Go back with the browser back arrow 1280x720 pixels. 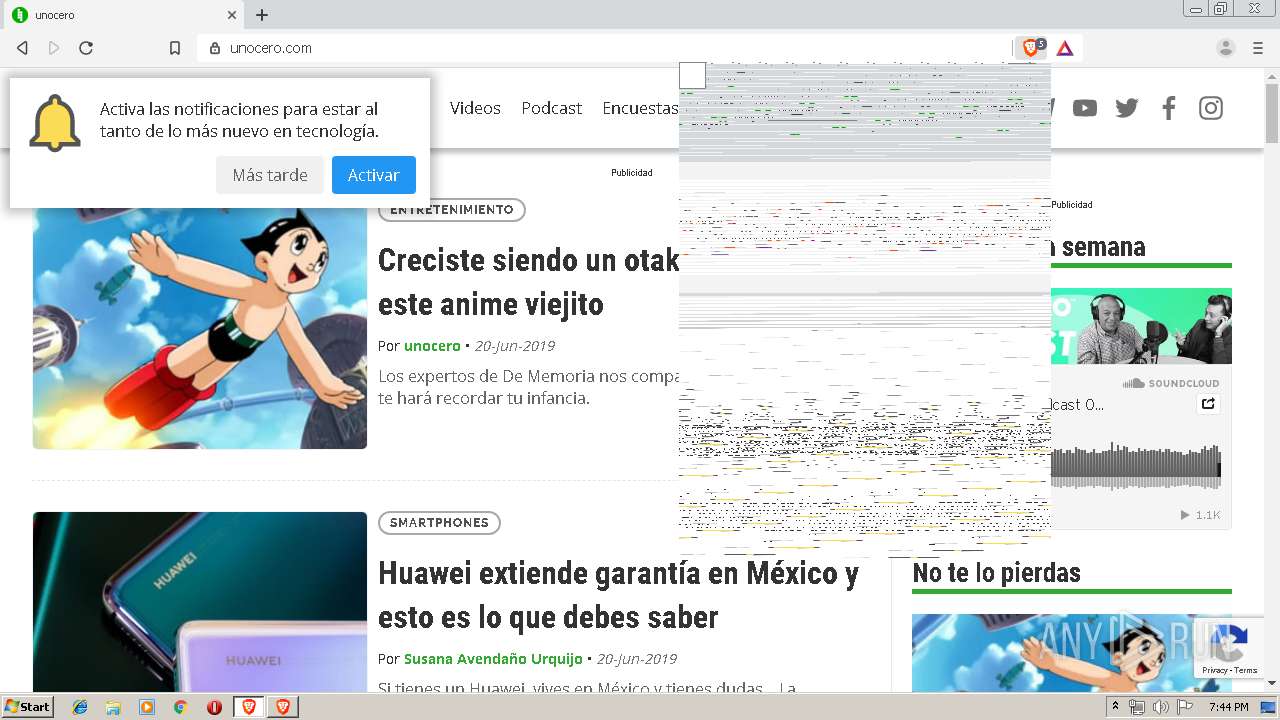(x=22, y=48)
